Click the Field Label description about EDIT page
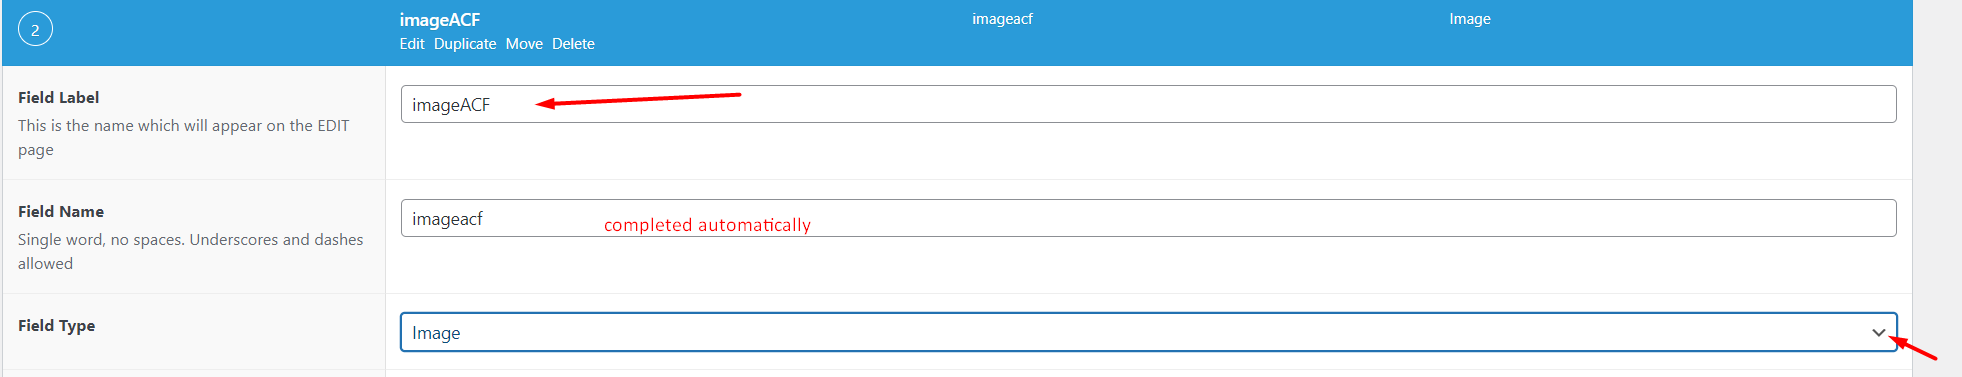 (x=184, y=138)
